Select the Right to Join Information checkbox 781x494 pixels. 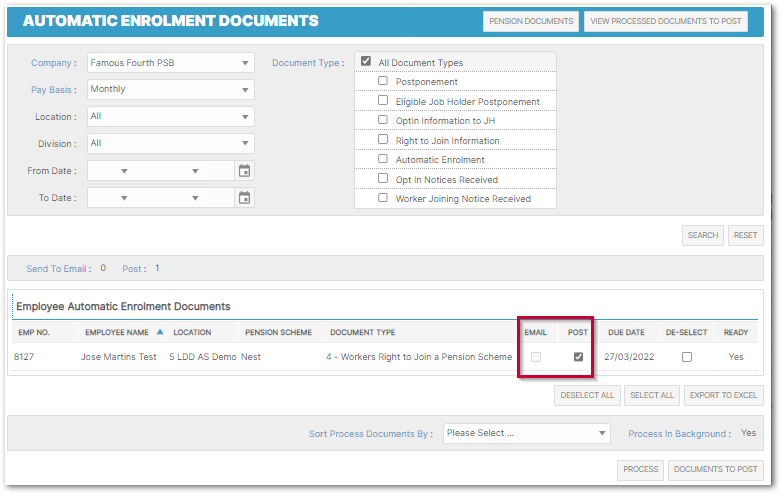pos(383,140)
